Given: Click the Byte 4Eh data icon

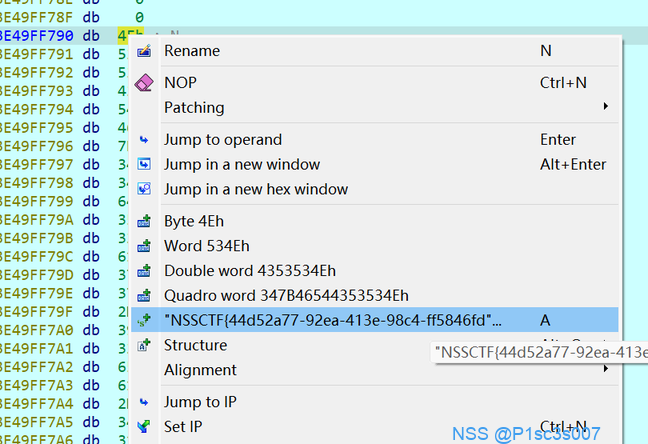Looking at the screenshot, I should tap(144, 222).
